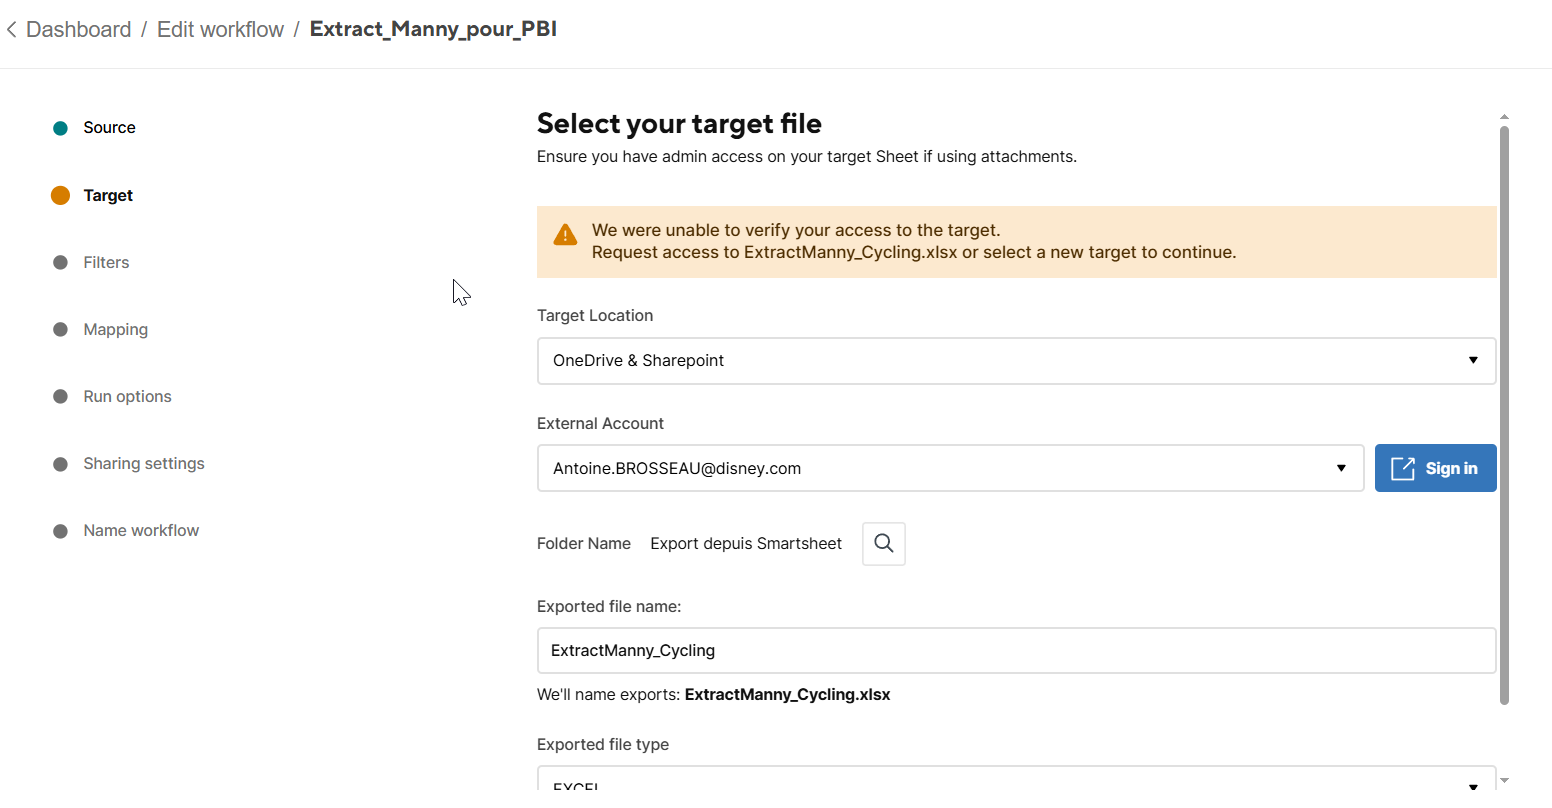This screenshot has height=808, width=1552.
Task: Go to the Filters step label
Action: (x=106, y=262)
